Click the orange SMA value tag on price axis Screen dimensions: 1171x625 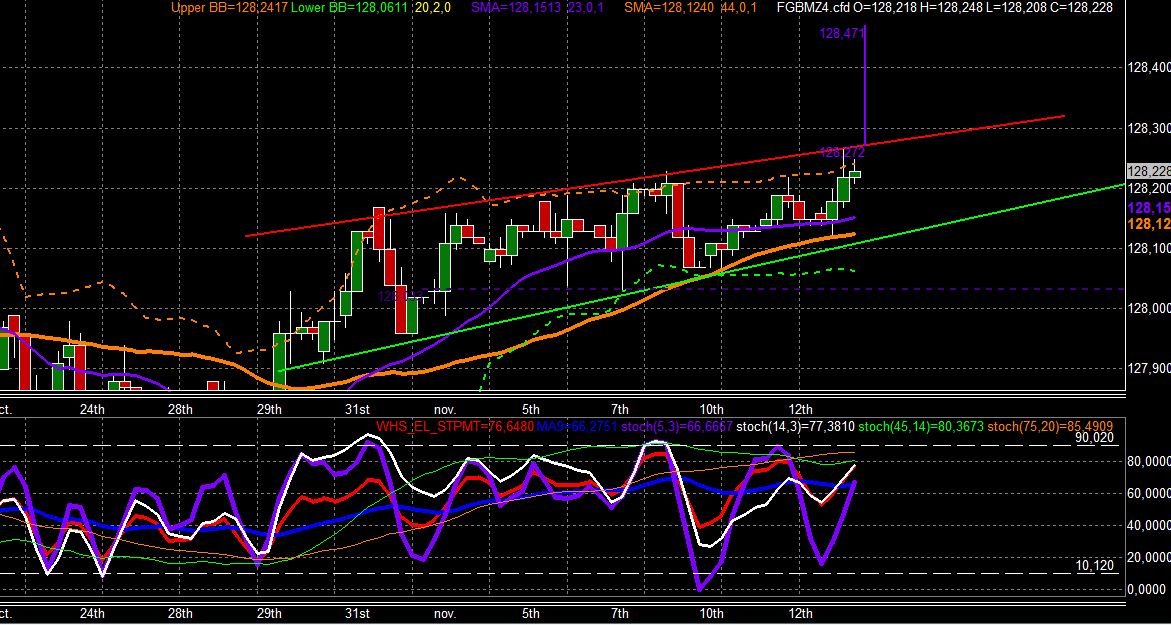coord(1149,224)
